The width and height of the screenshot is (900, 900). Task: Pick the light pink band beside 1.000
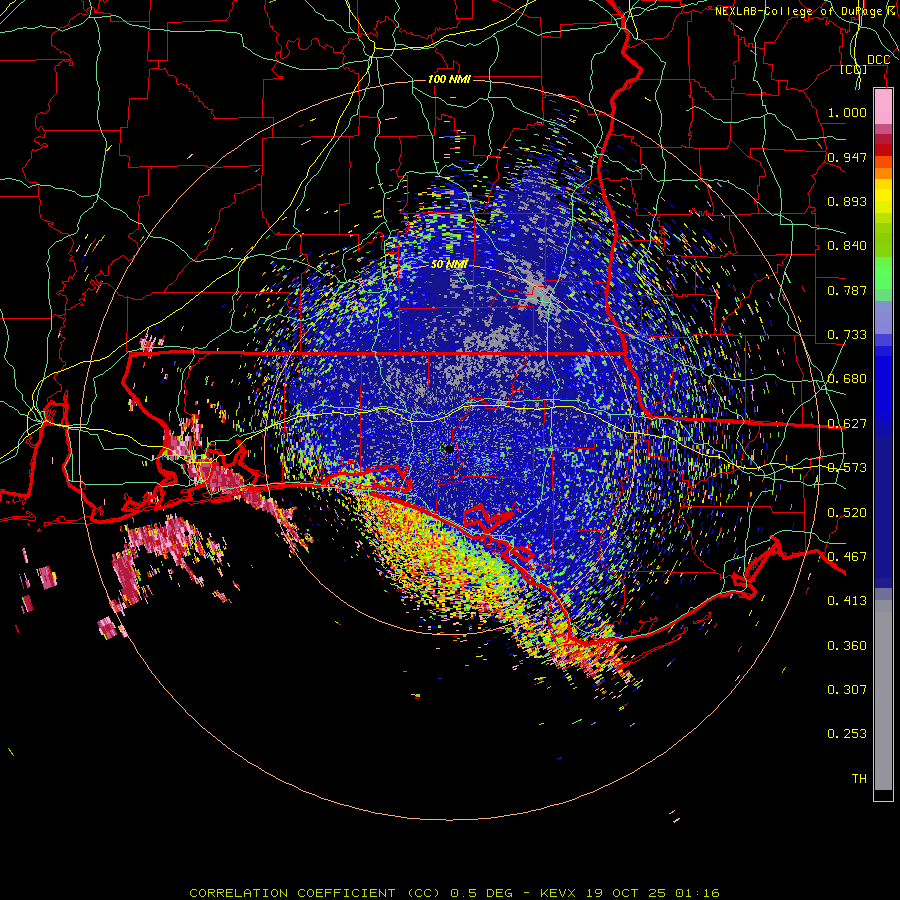click(x=883, y=107)
